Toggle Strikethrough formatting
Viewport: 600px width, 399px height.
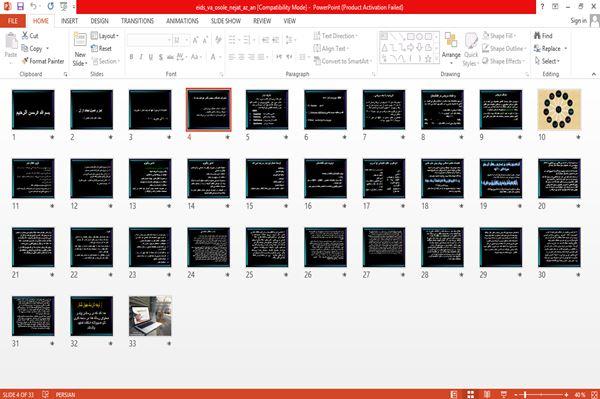click(170, 57)
